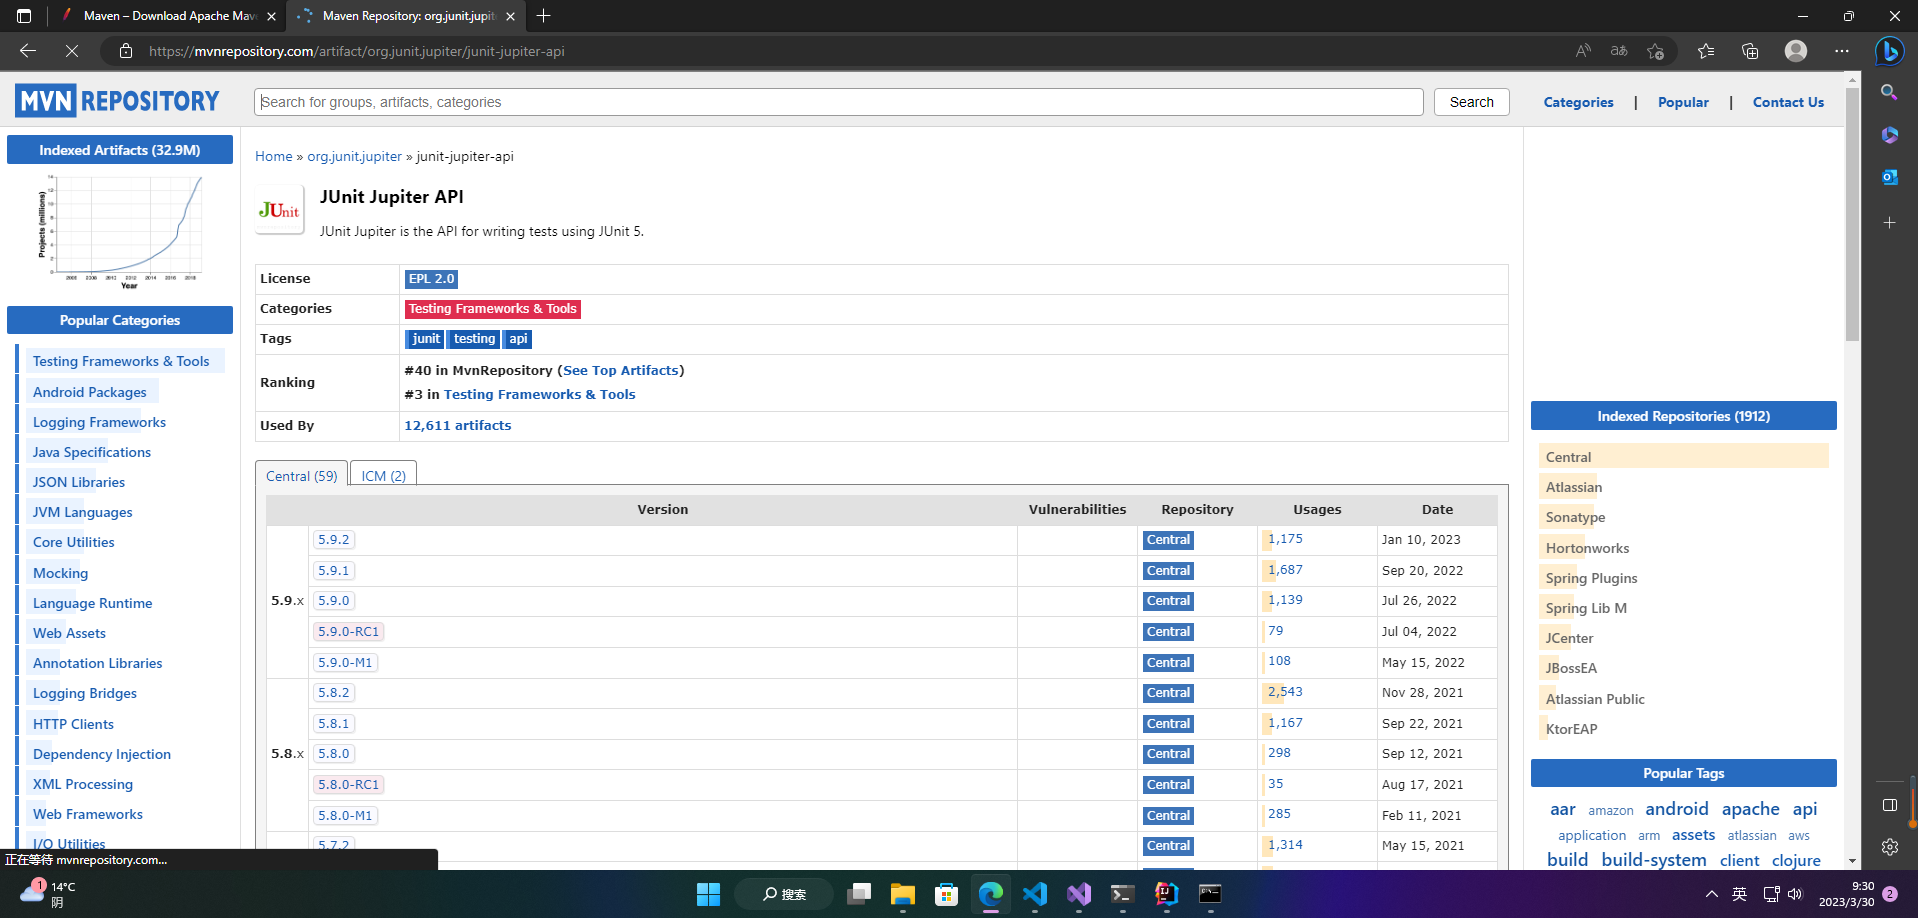
Task: Click the android popular tag
Action: pos(1677,809)
